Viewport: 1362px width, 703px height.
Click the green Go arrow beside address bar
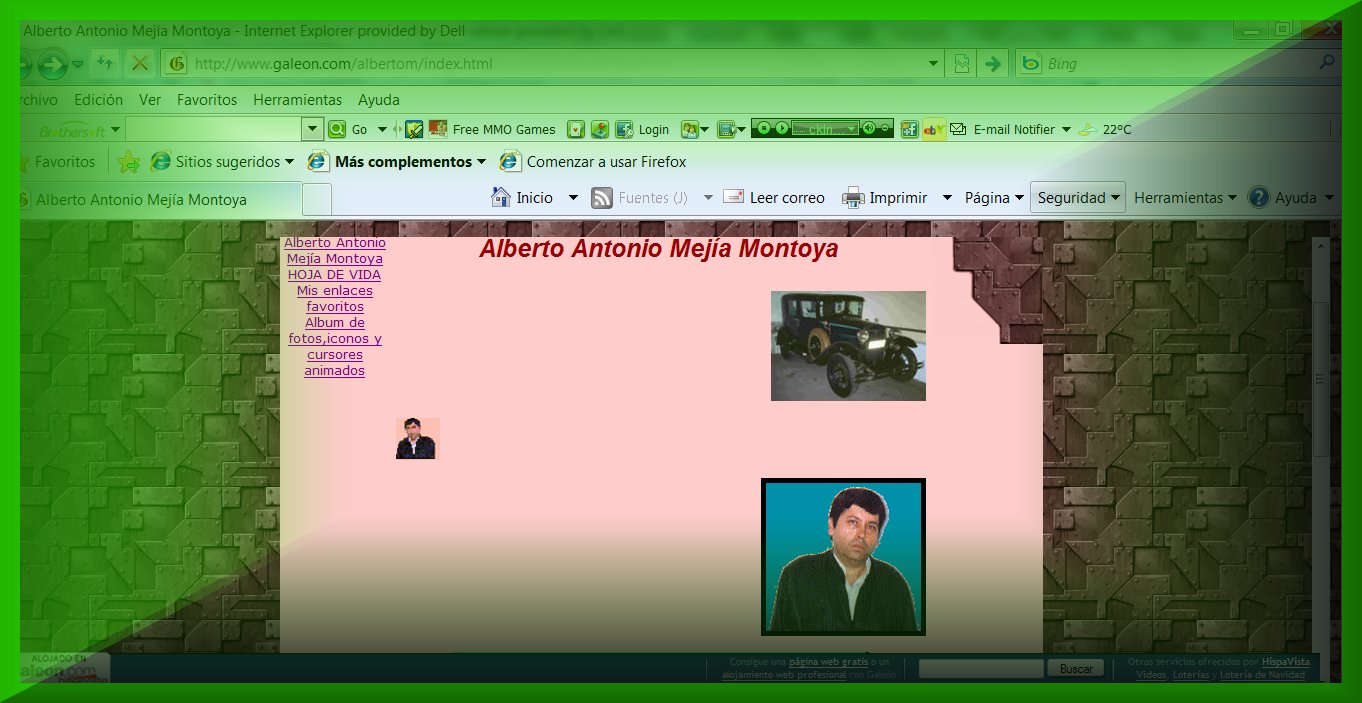992,64
